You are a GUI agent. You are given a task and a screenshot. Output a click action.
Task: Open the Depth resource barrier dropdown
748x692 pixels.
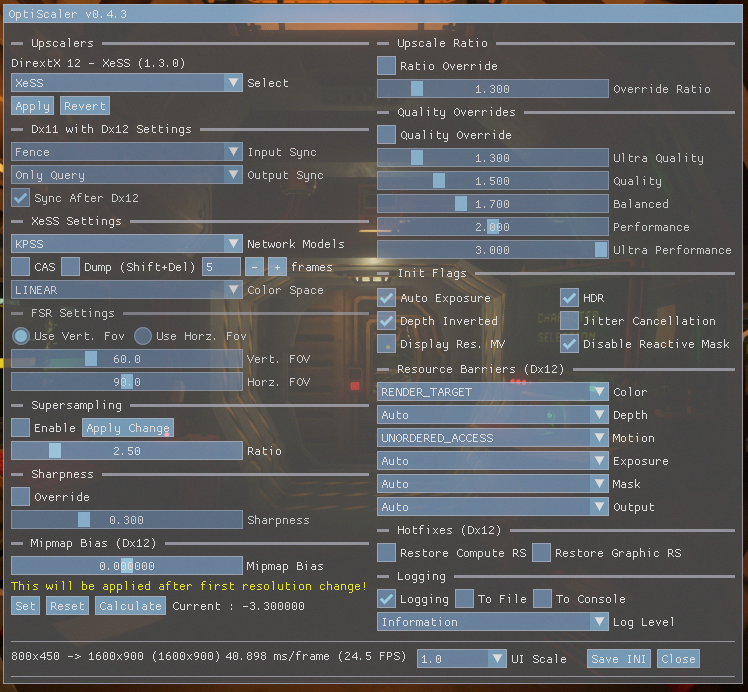coord(493,415)
